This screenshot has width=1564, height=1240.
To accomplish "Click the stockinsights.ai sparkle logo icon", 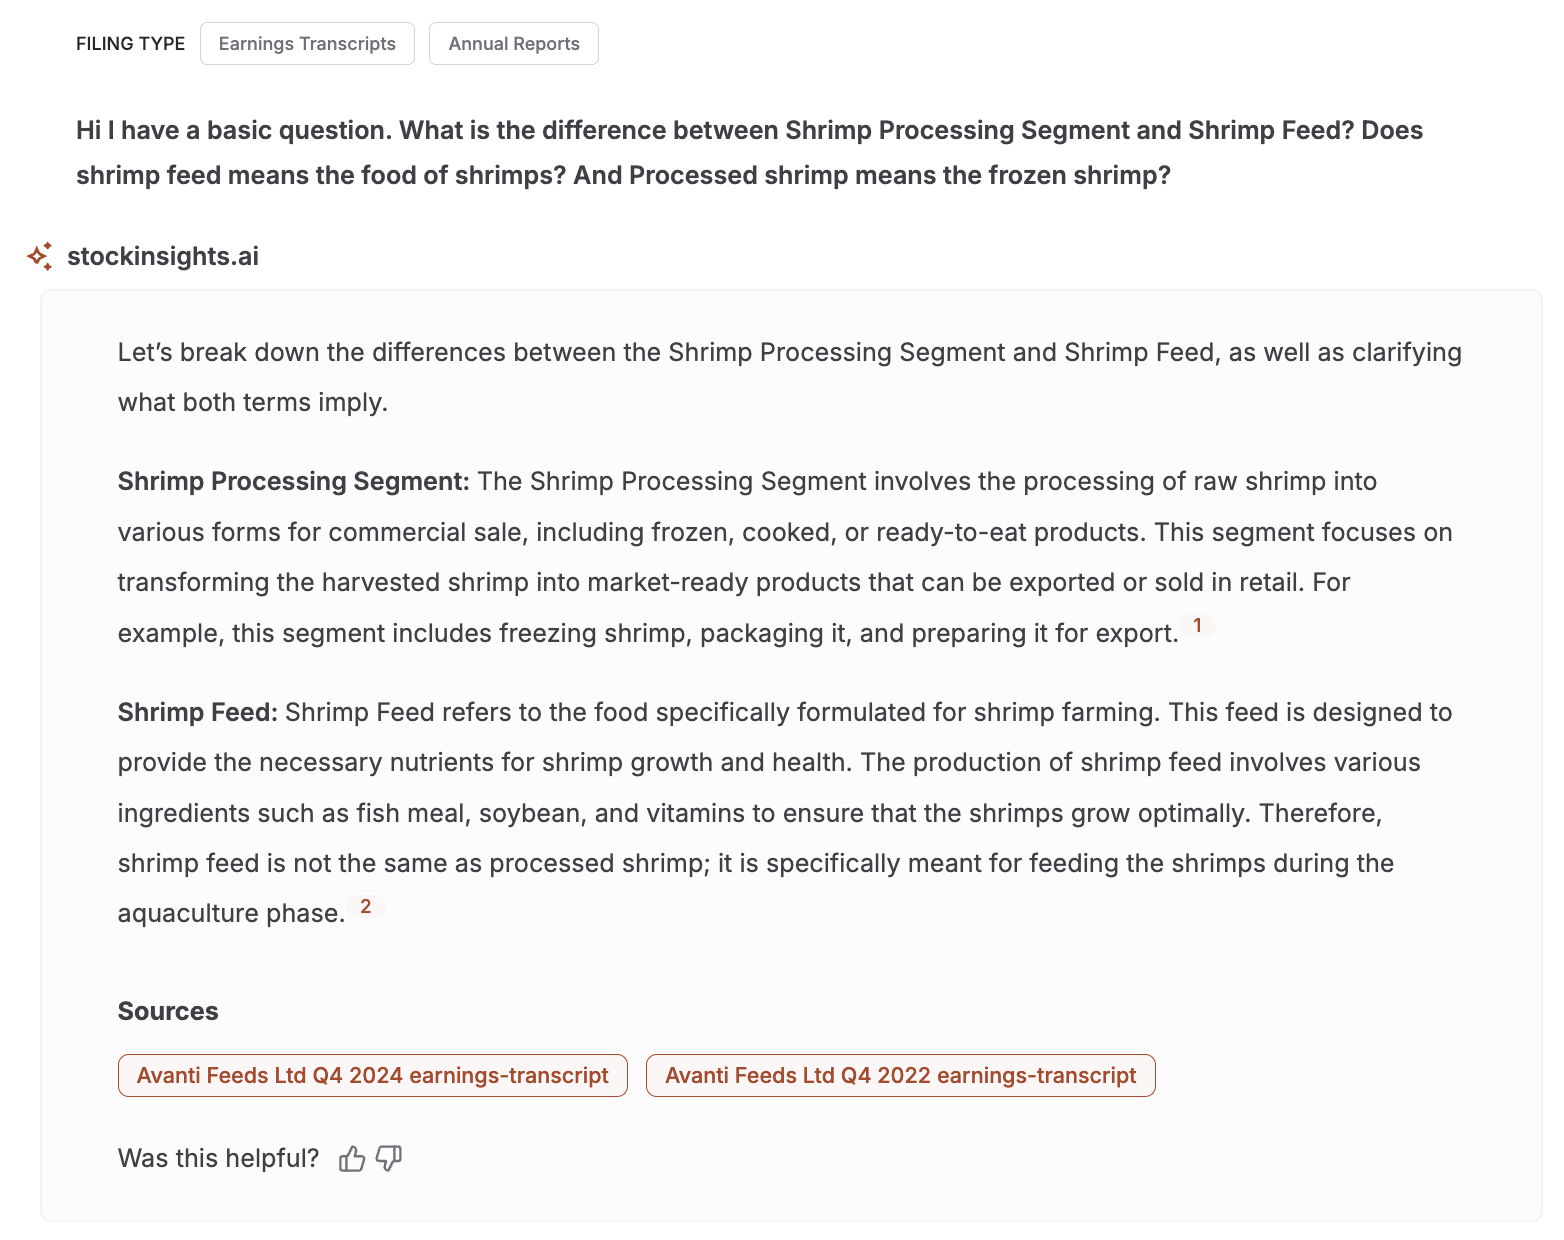I will (x=40, y=256).
